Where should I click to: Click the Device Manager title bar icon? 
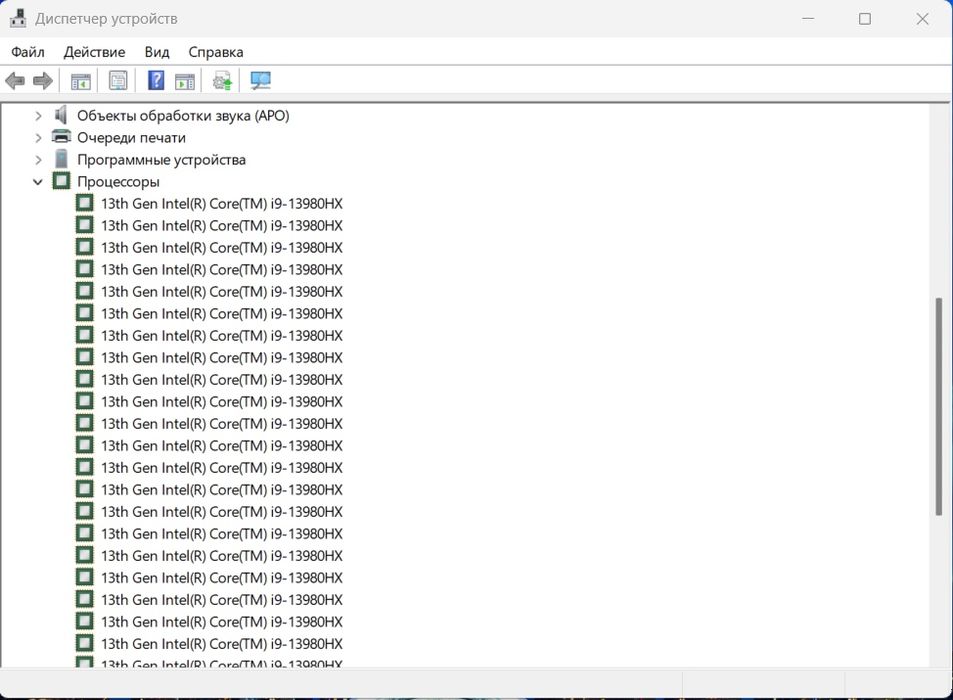coord(18,18)
